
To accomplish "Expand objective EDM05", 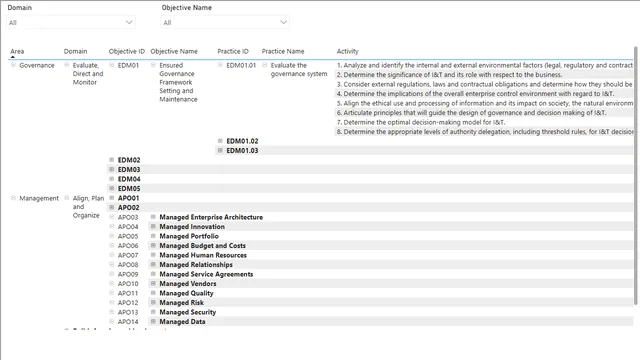I will pyautogui.click(x=111, y=188).
